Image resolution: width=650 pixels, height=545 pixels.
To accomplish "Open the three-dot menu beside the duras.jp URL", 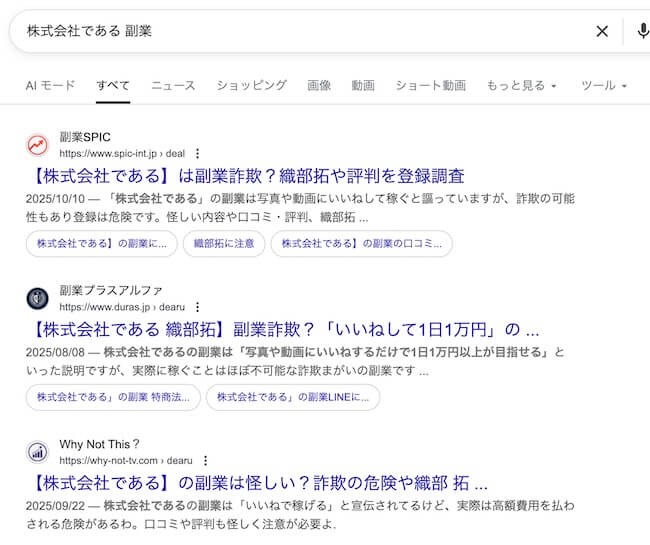I will tap(197, 307).
